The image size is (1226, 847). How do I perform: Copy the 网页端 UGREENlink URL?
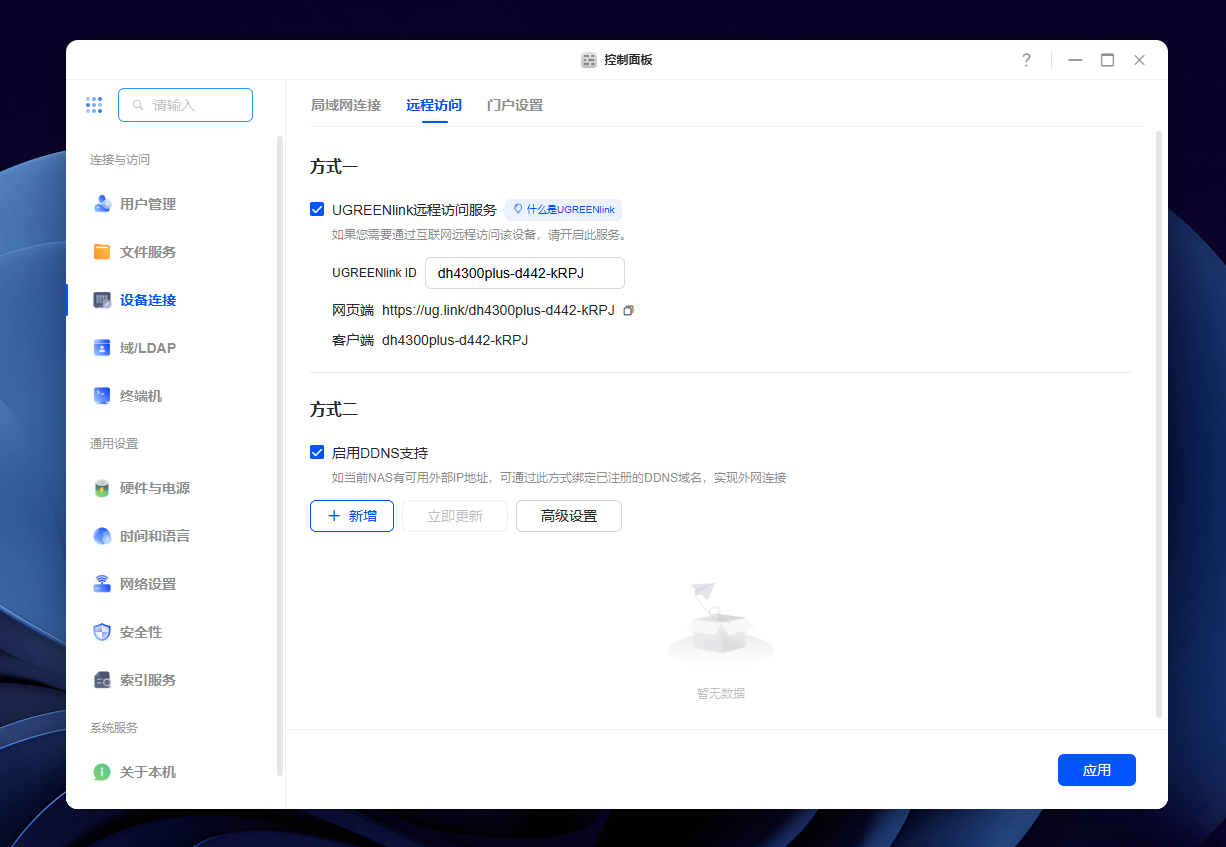[628, 311]
